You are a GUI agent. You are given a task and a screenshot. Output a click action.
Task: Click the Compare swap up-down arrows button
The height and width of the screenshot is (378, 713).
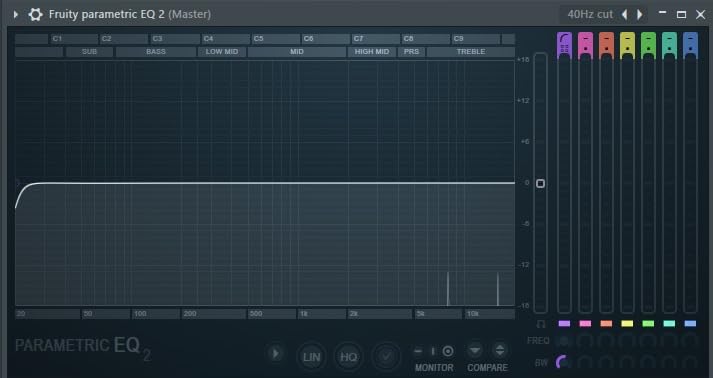pos(499,350)
